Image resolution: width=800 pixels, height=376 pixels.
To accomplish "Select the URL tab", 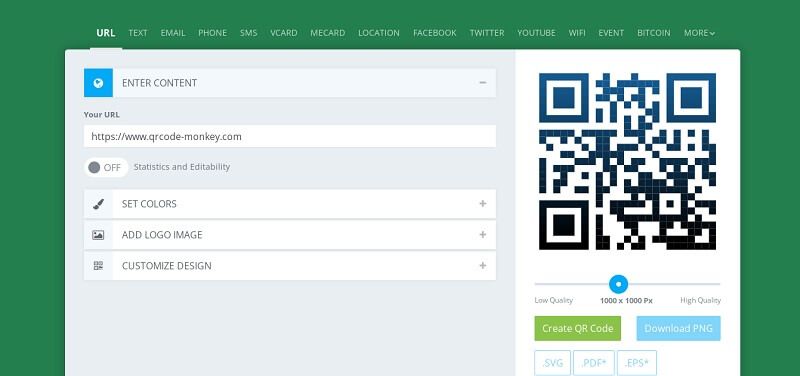I will pyautogui.click(x=106, y=33).
